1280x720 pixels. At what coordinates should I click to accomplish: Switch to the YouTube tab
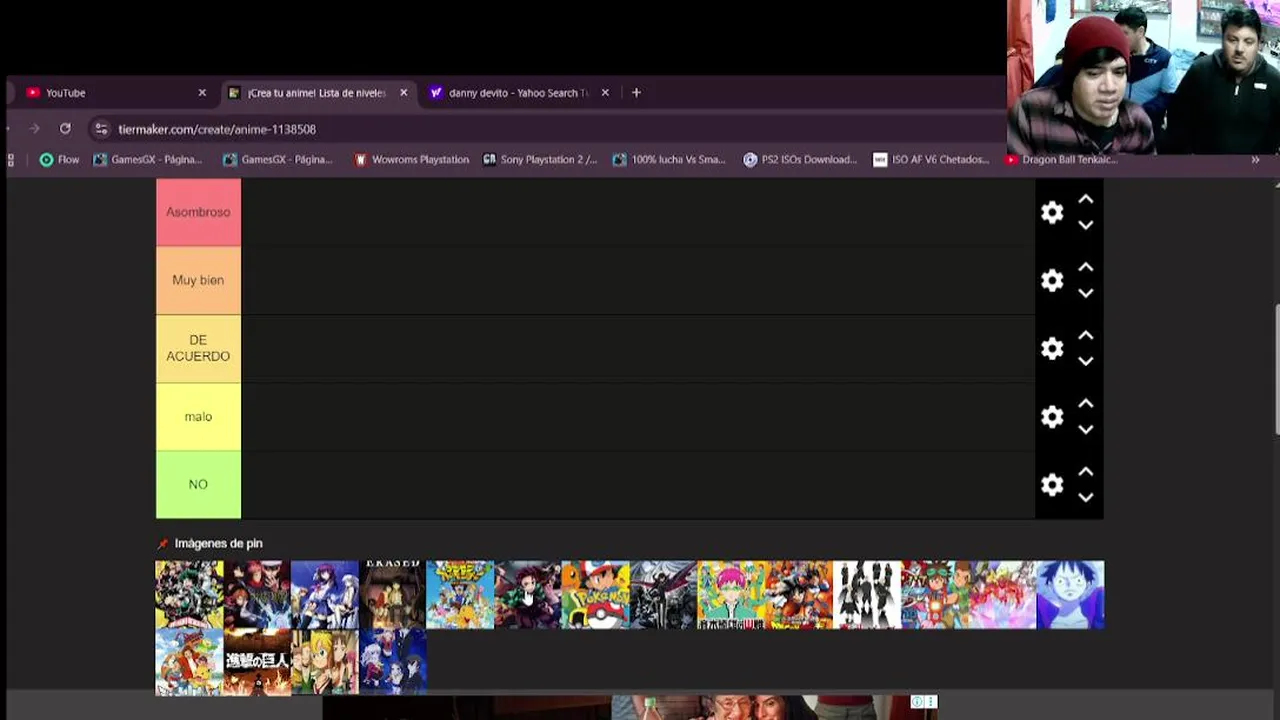tap(115, 92)
